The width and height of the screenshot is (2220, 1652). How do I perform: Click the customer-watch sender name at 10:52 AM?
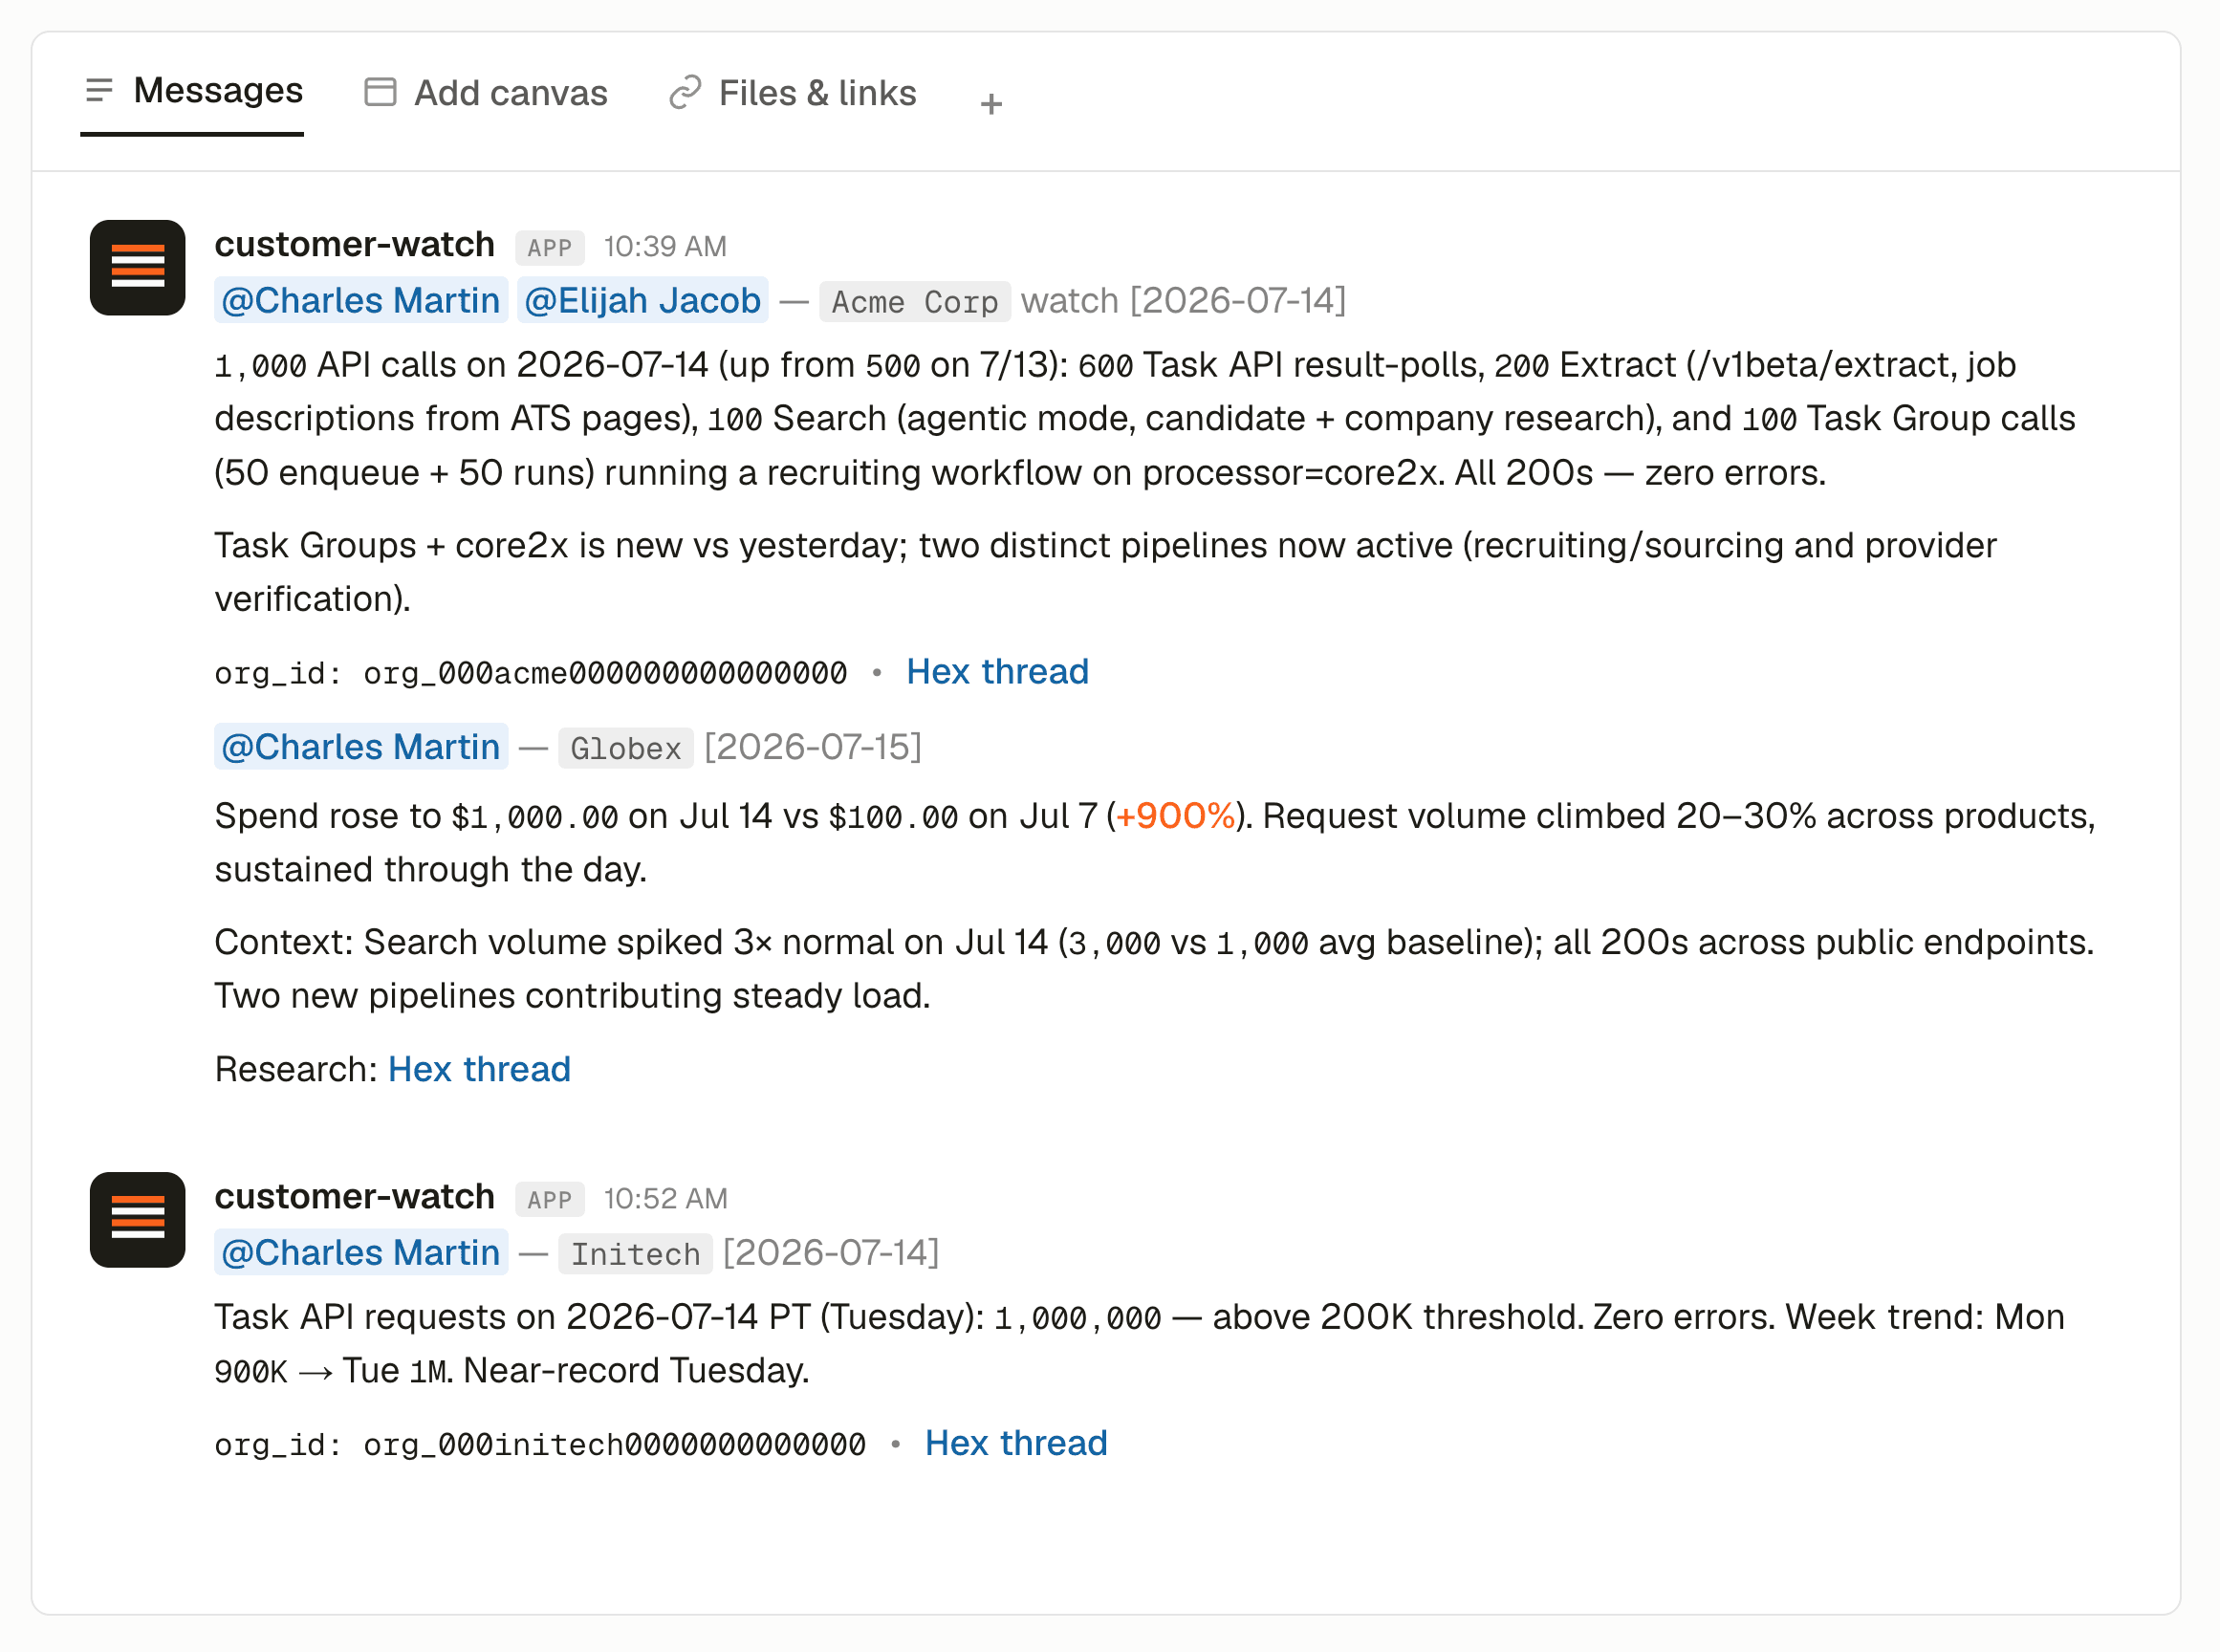click(355, 1196)
